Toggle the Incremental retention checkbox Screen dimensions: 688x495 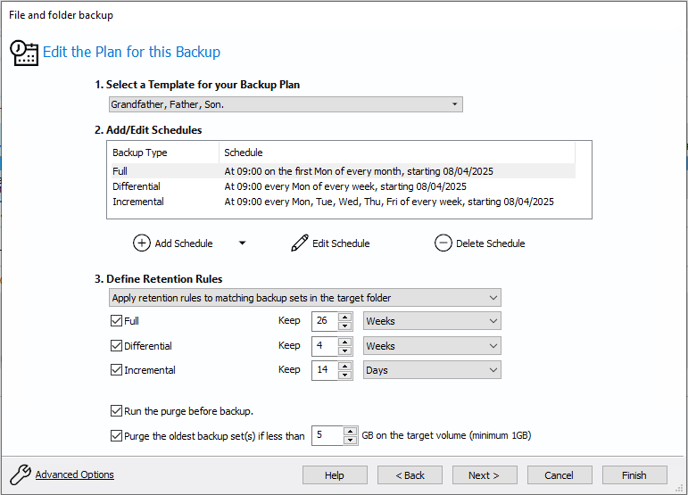tap(116, 370)
